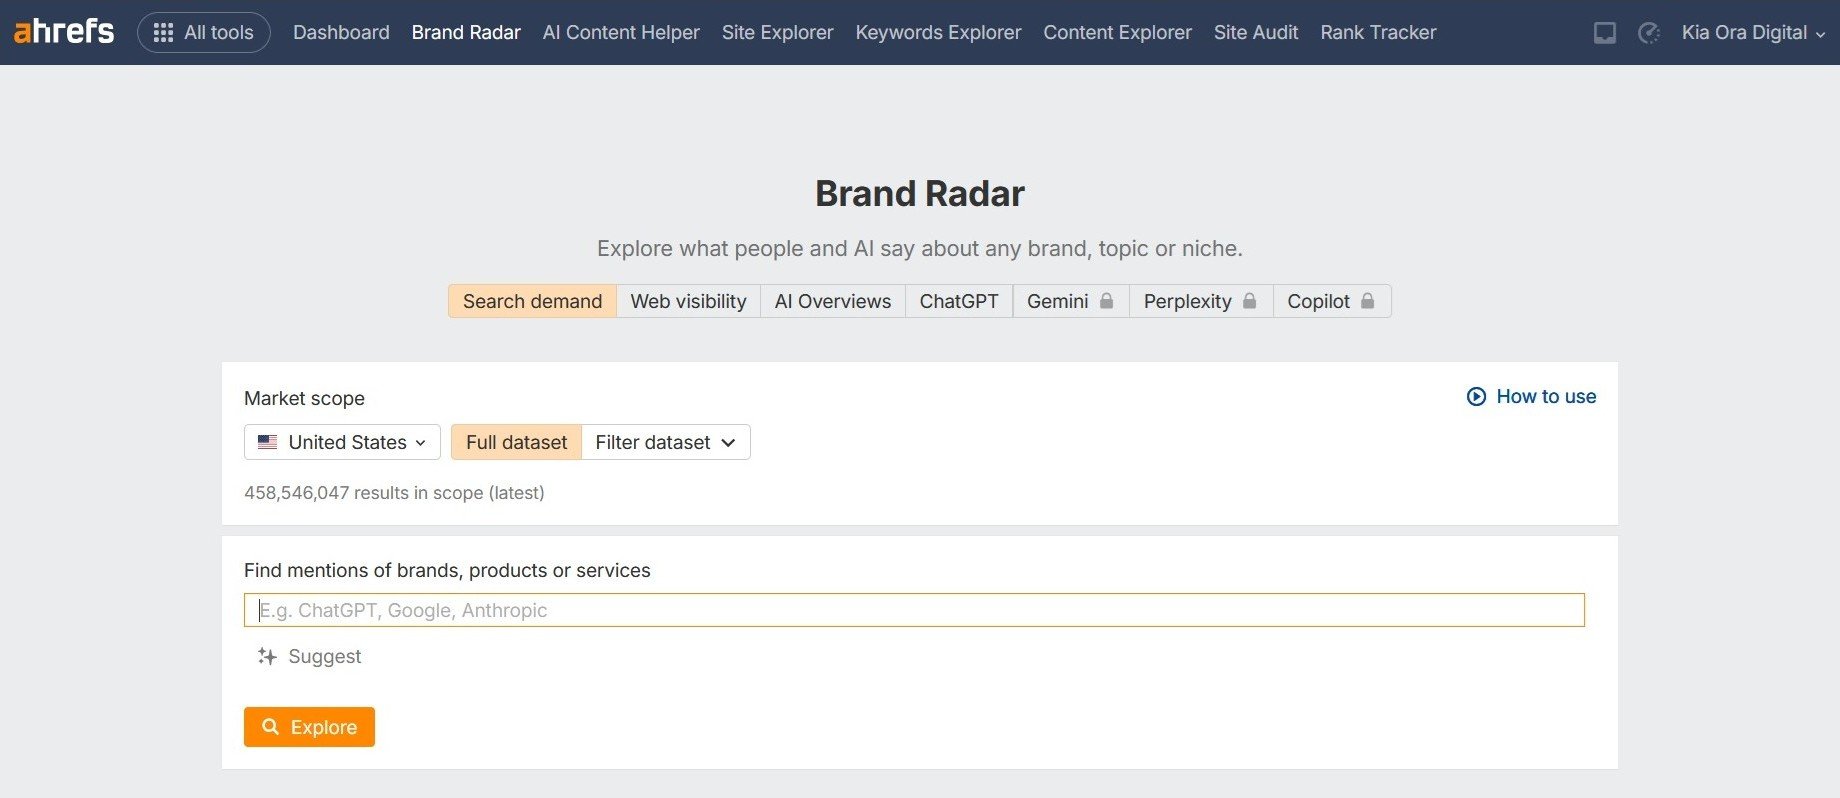Switch to AI Overviews tab

pyautogui.click(x=832, y=301)
